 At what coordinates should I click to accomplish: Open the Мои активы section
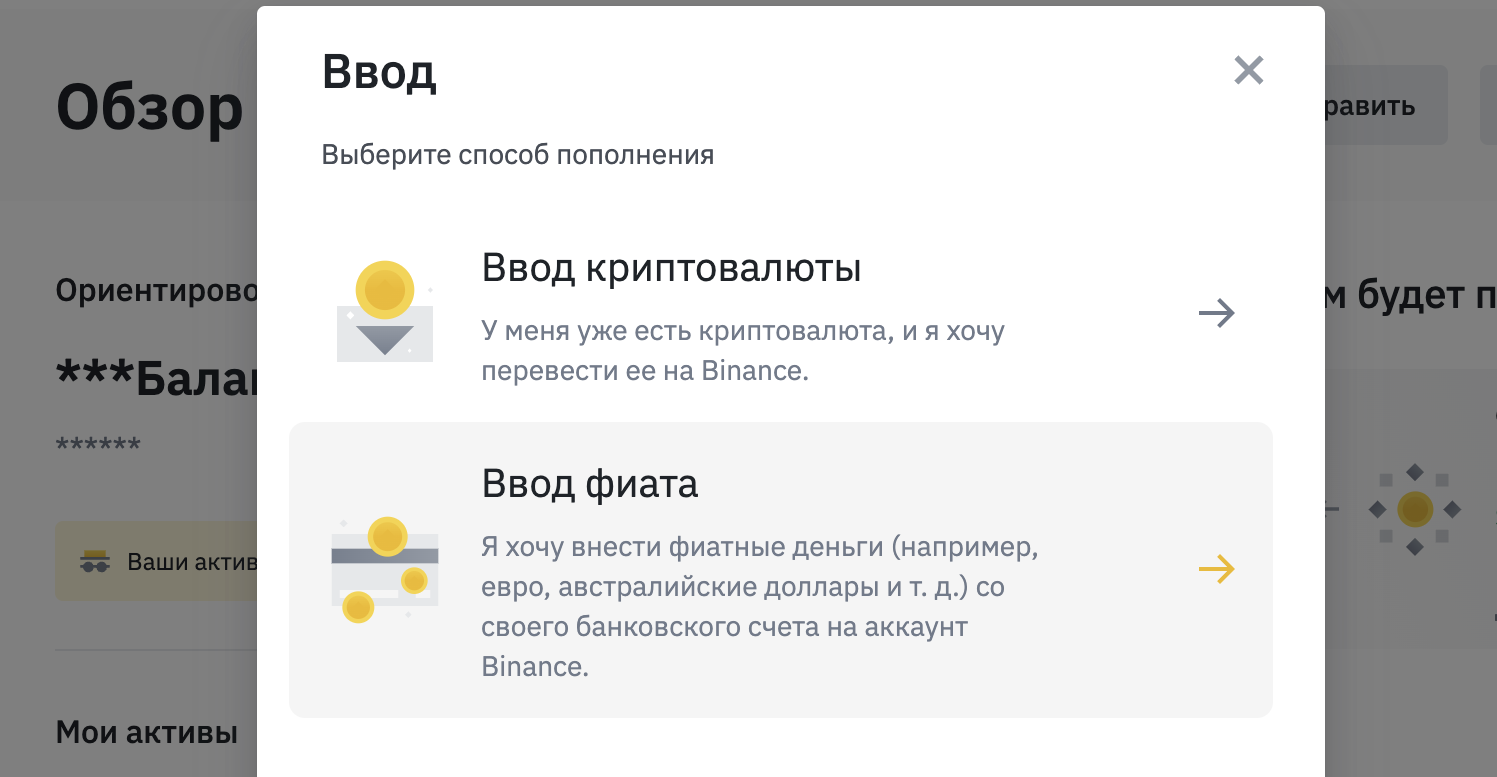tap(147, 733)
